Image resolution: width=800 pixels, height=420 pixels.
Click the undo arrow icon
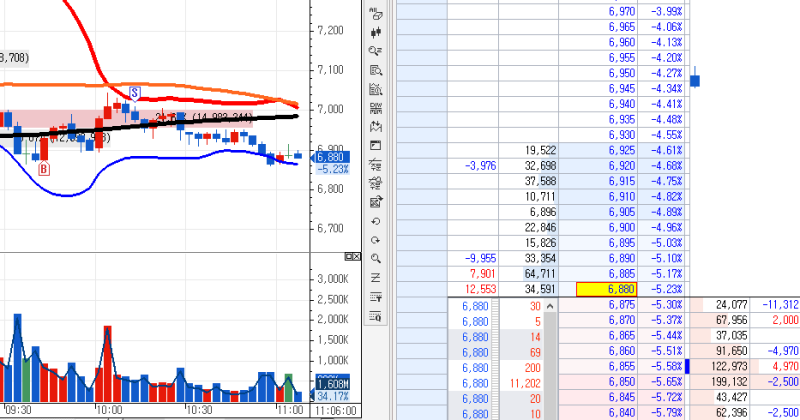(x=376, y=221)
